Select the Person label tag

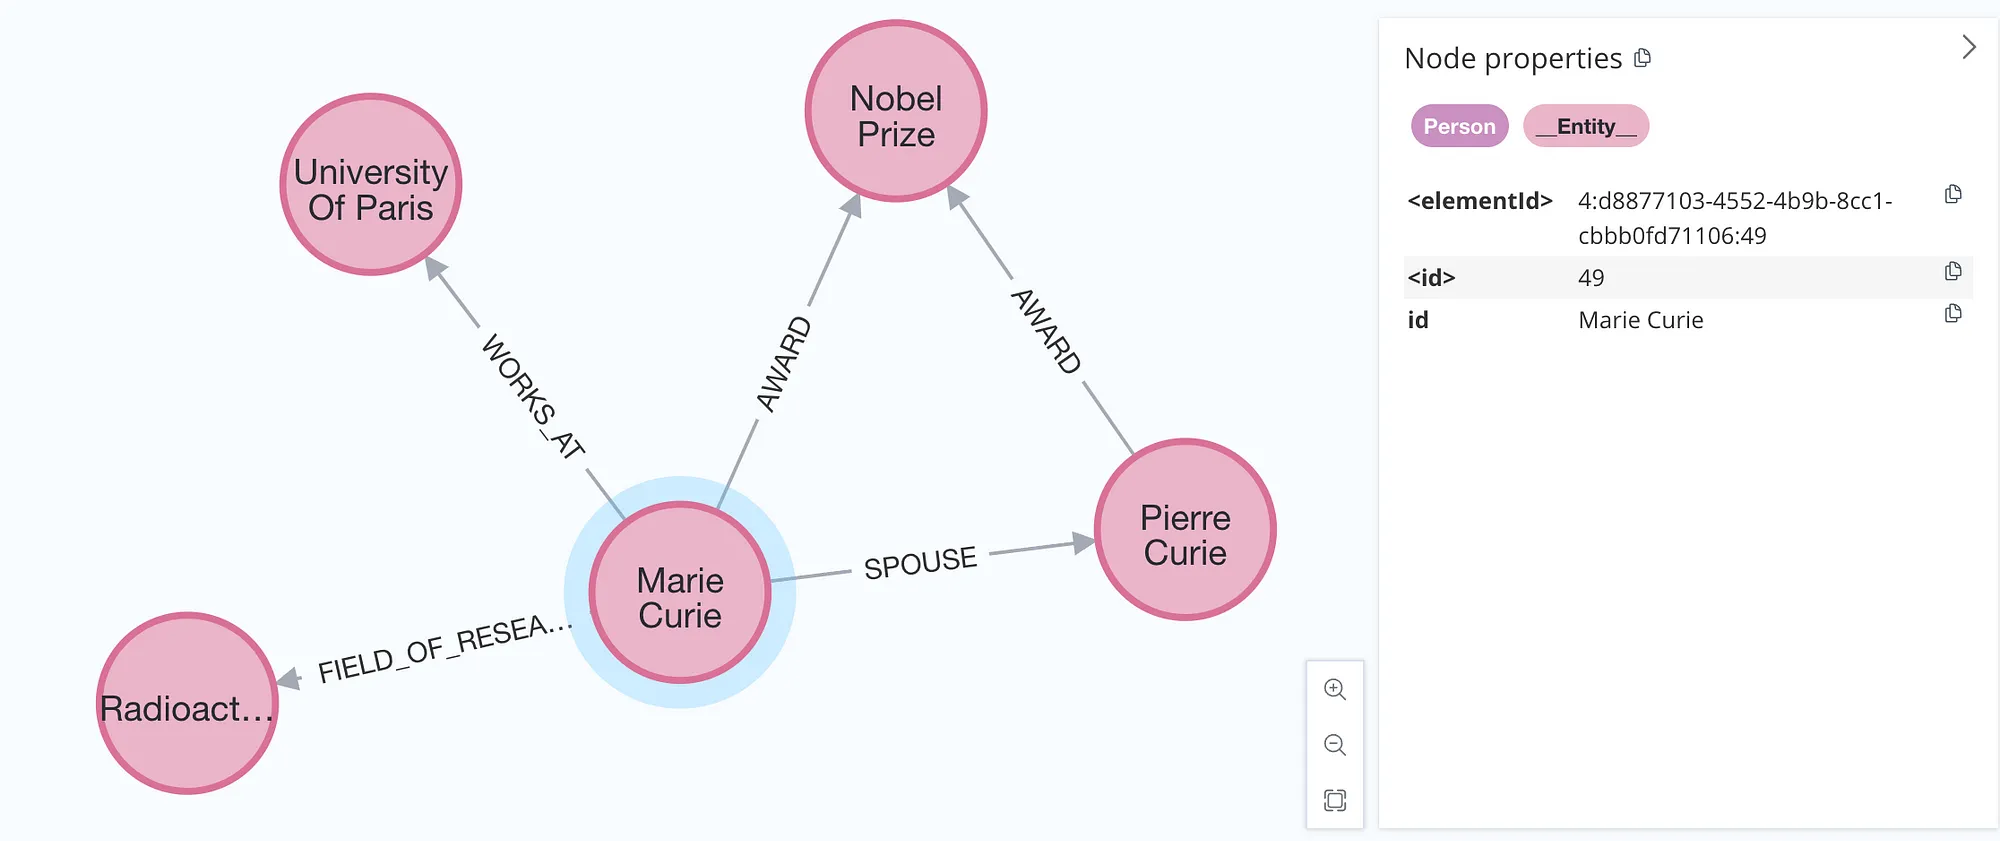1459,126
